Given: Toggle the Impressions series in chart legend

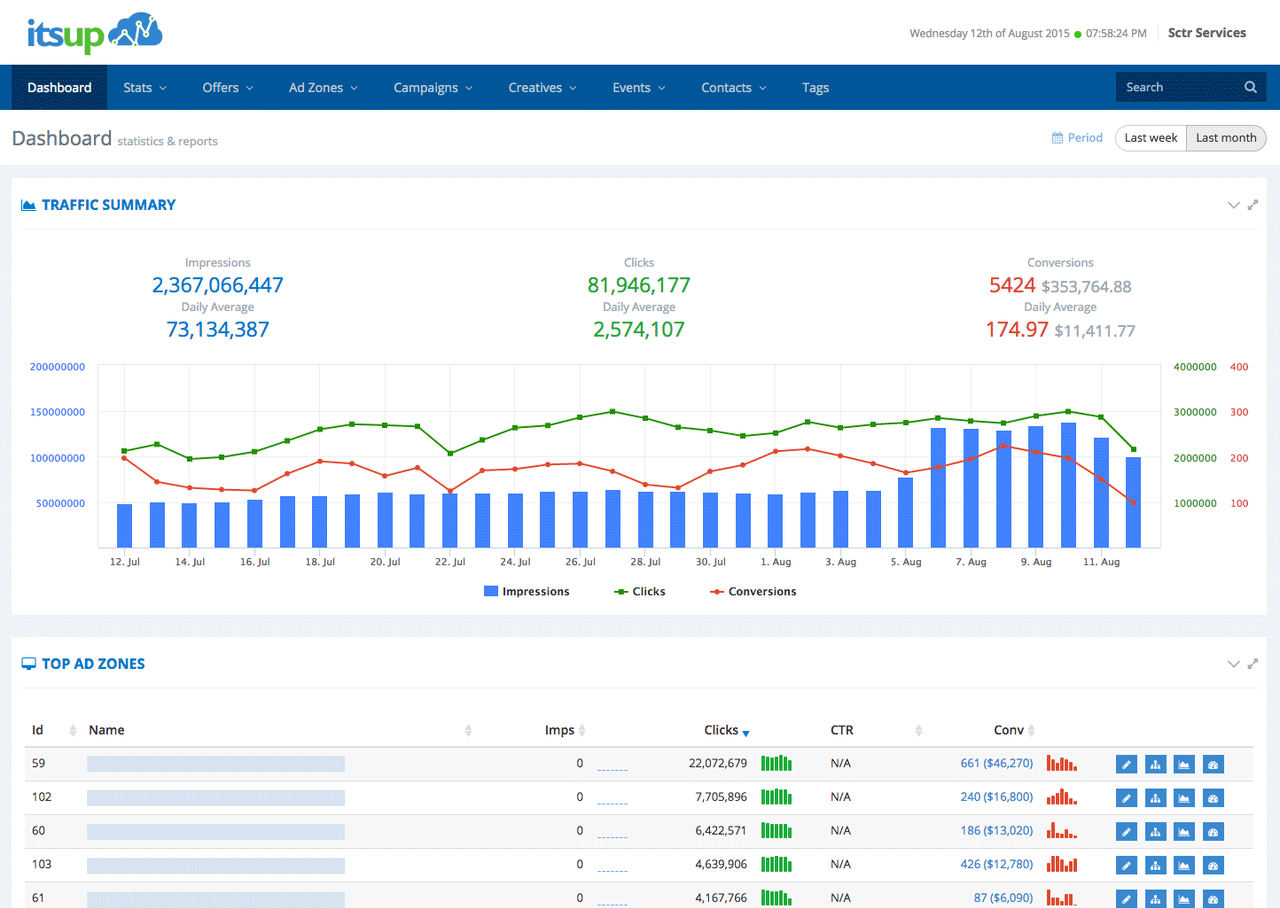Looking at the screenshot, I should click(526, 592).
